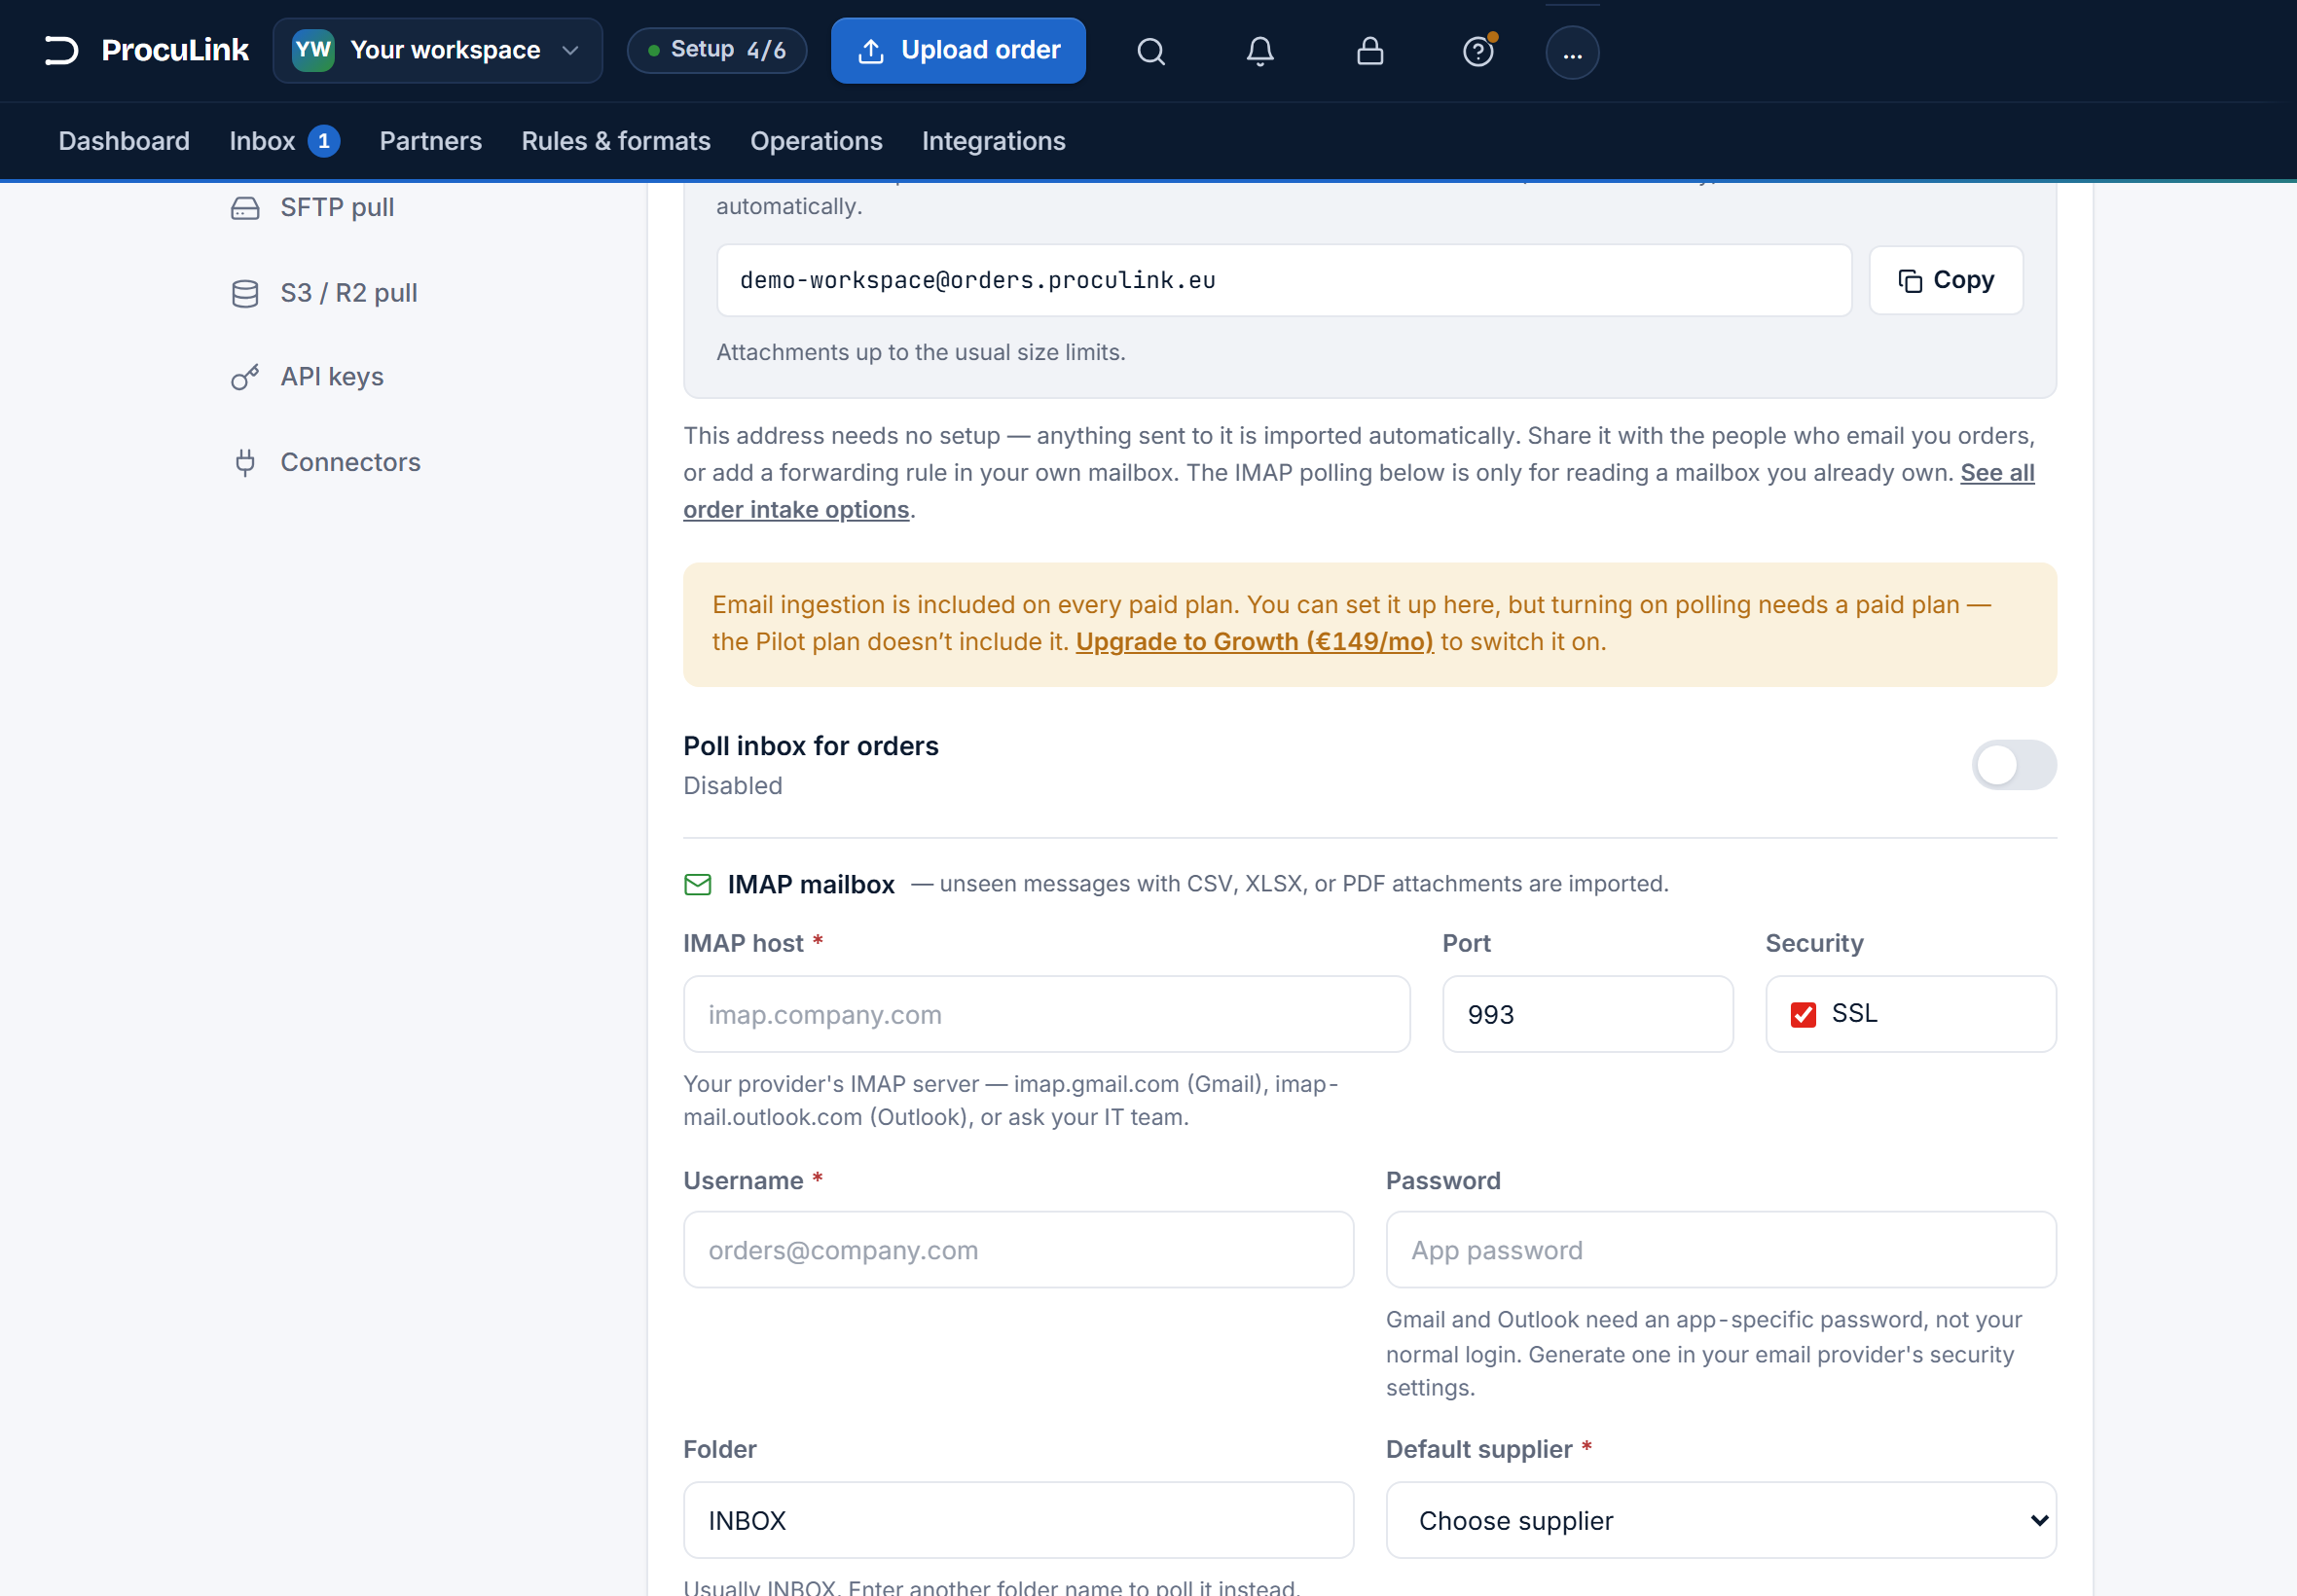
Task: Click the API keys key icon
Action: (245, 377)
